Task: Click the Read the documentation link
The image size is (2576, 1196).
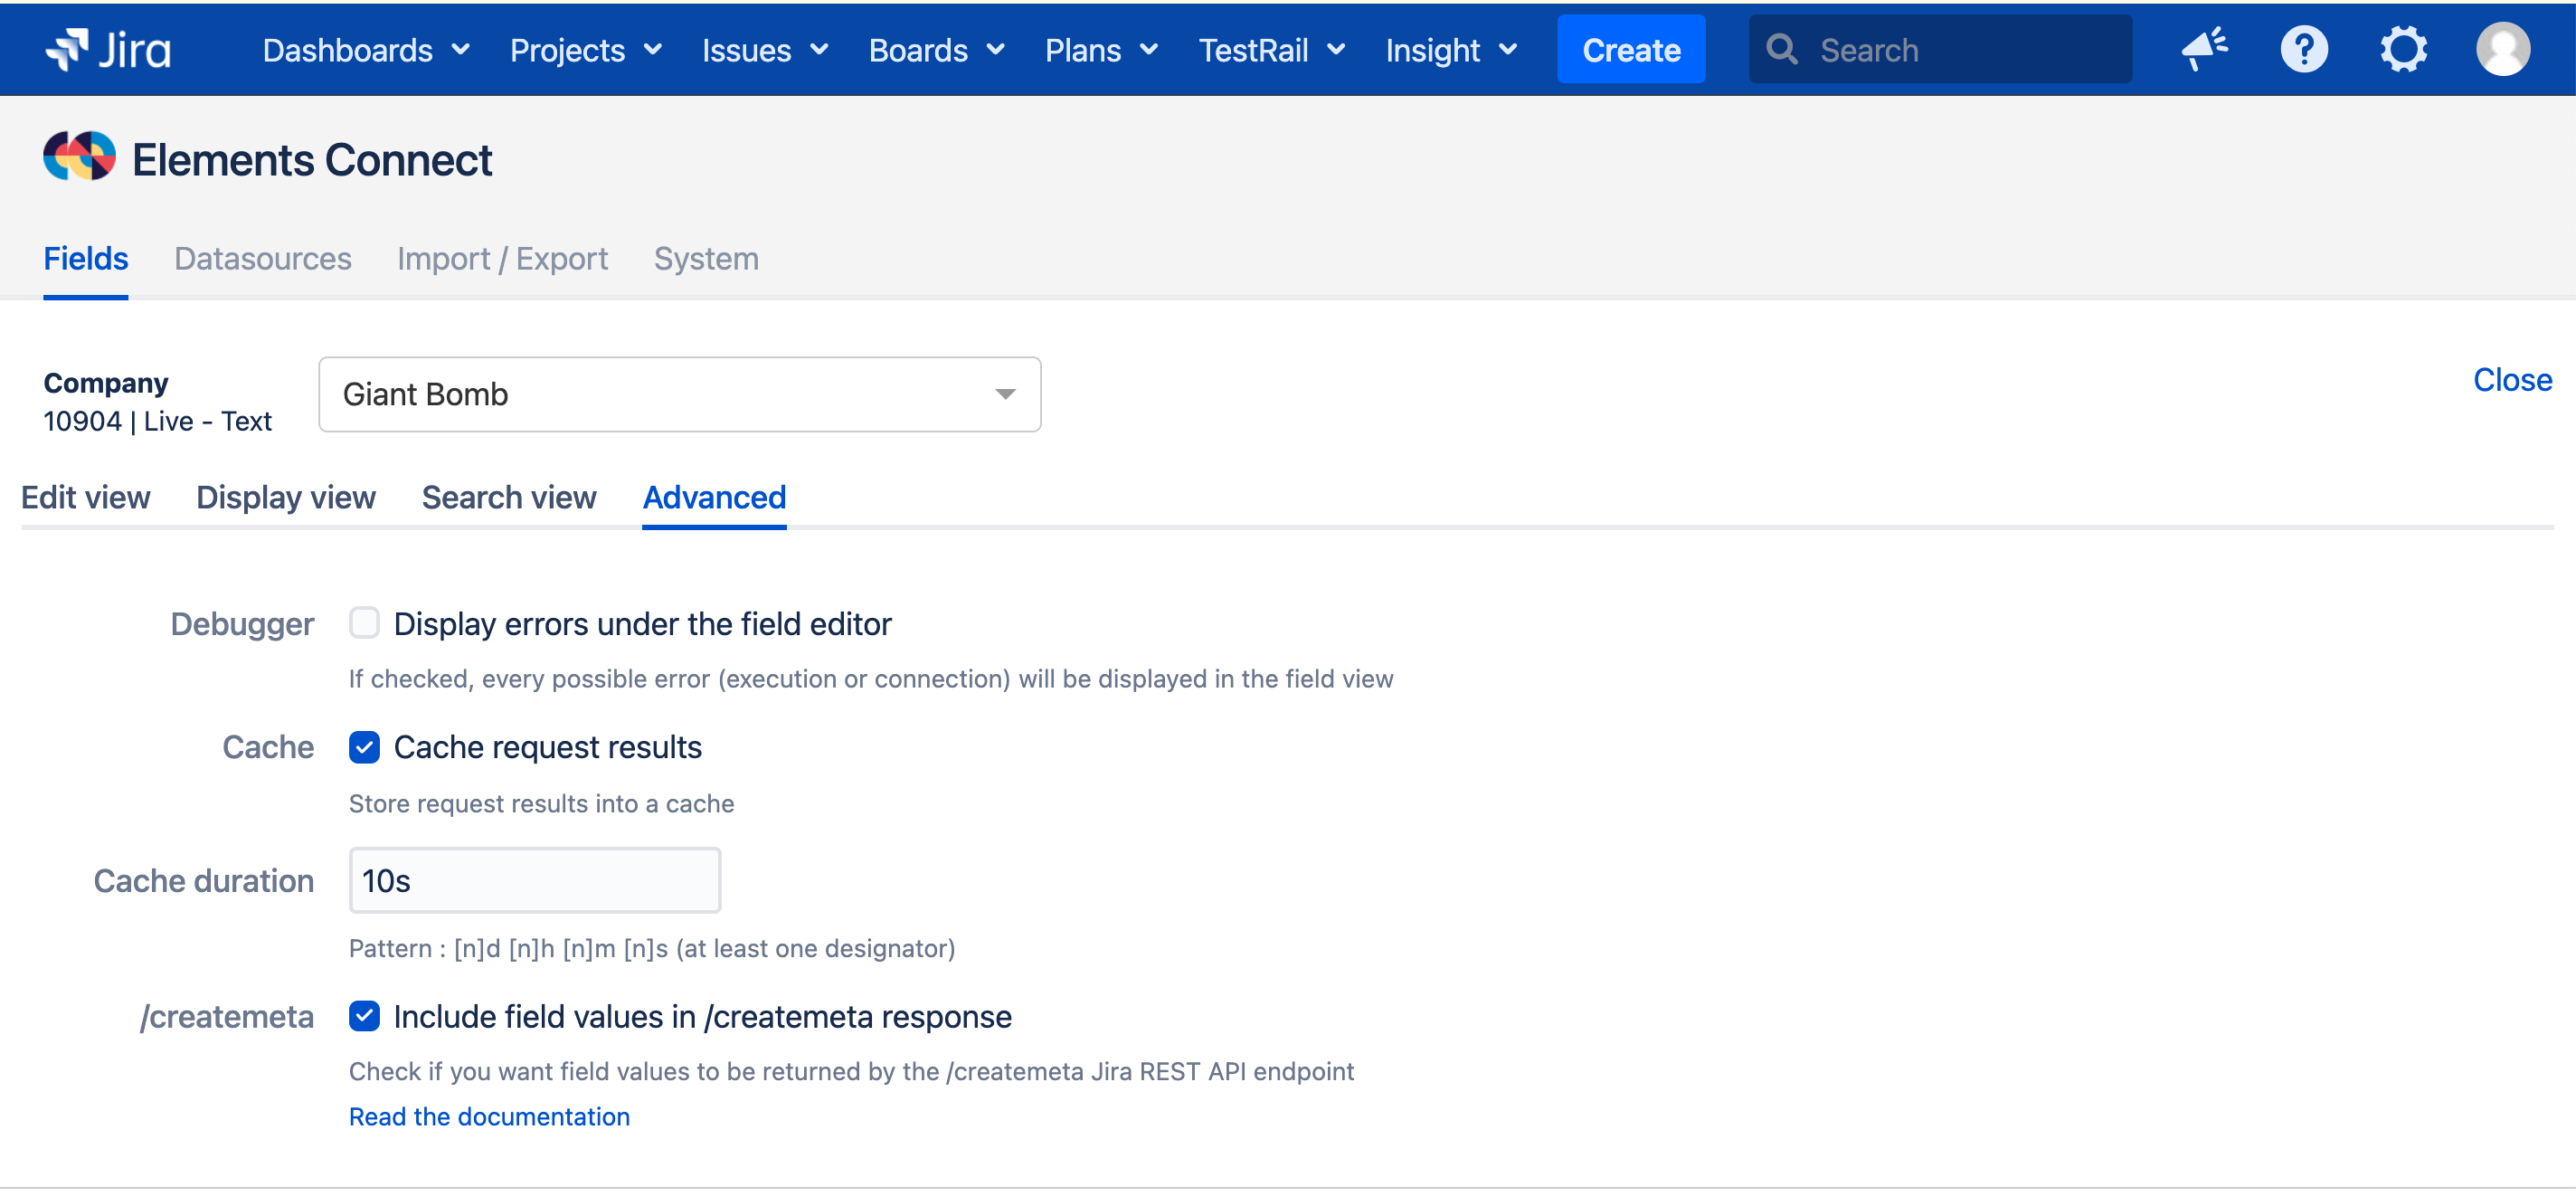Action: 489,1116
